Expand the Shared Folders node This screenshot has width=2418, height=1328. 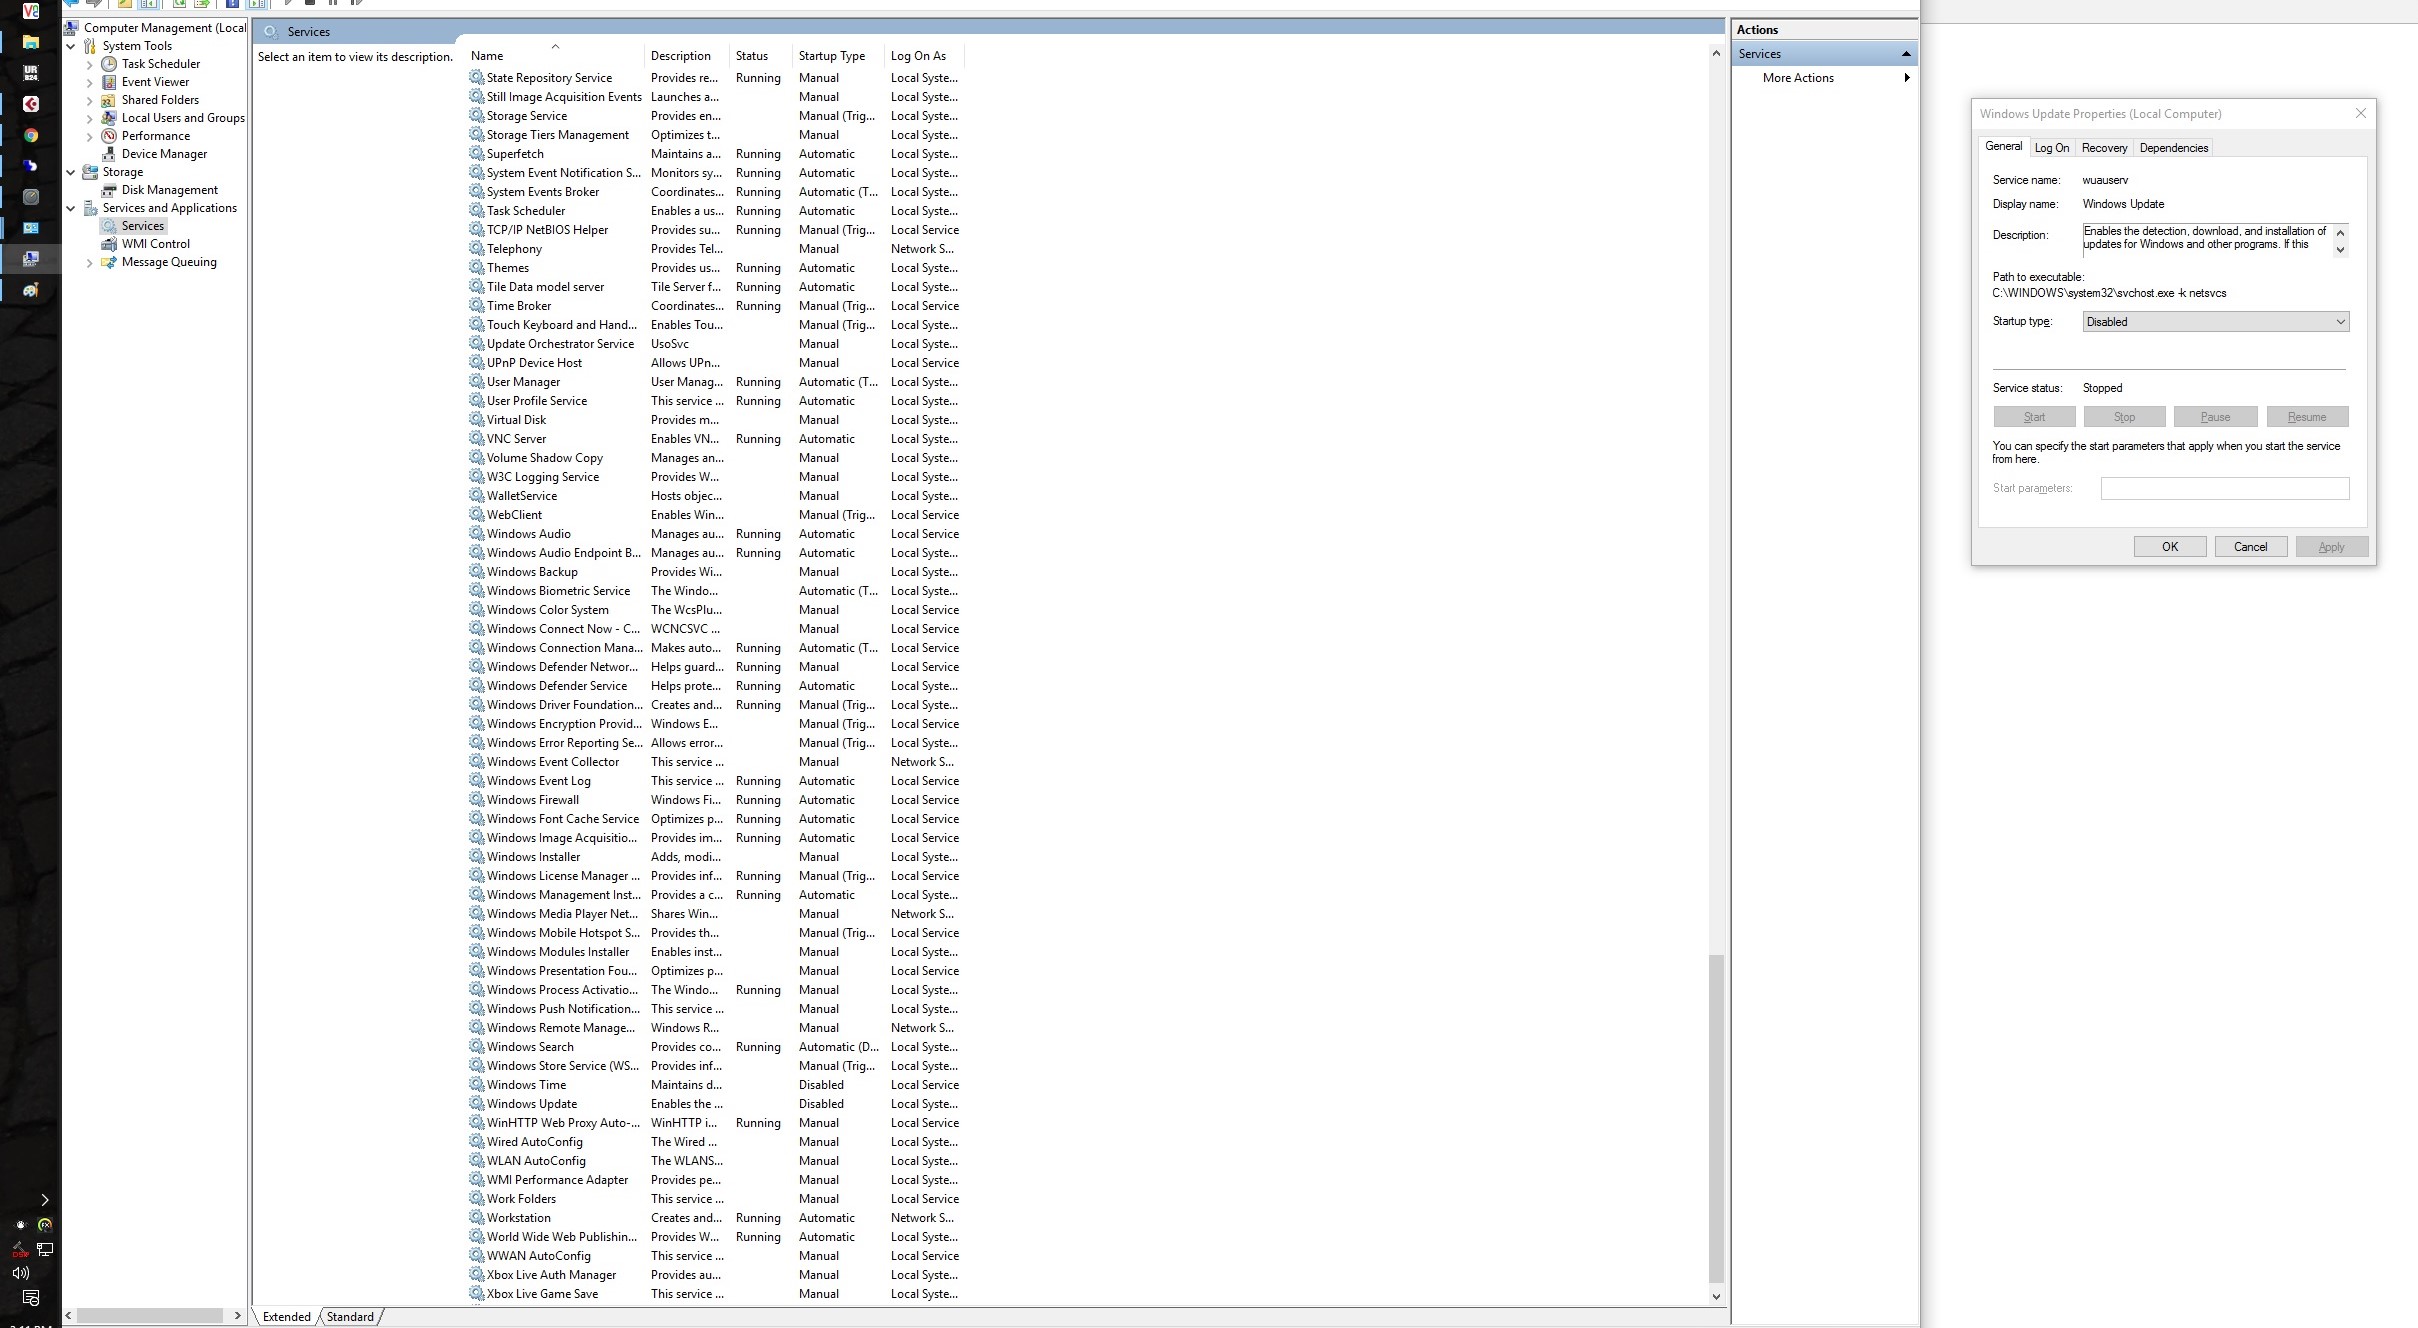90,100
